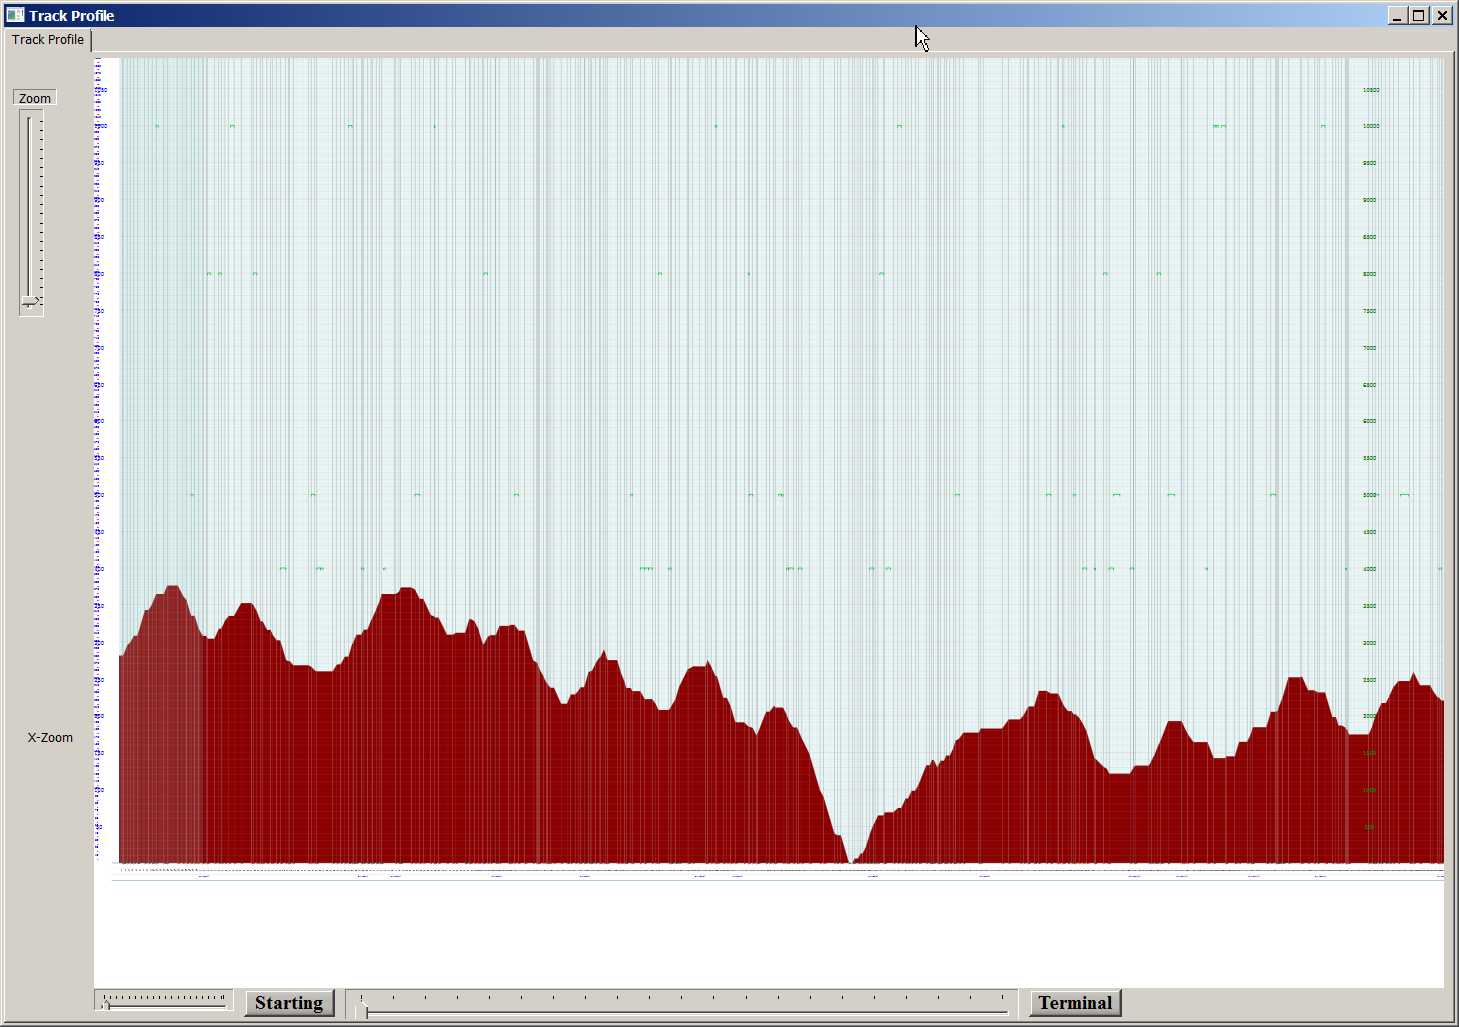Click the vertical Zoom slider thumb

(30, 301)
